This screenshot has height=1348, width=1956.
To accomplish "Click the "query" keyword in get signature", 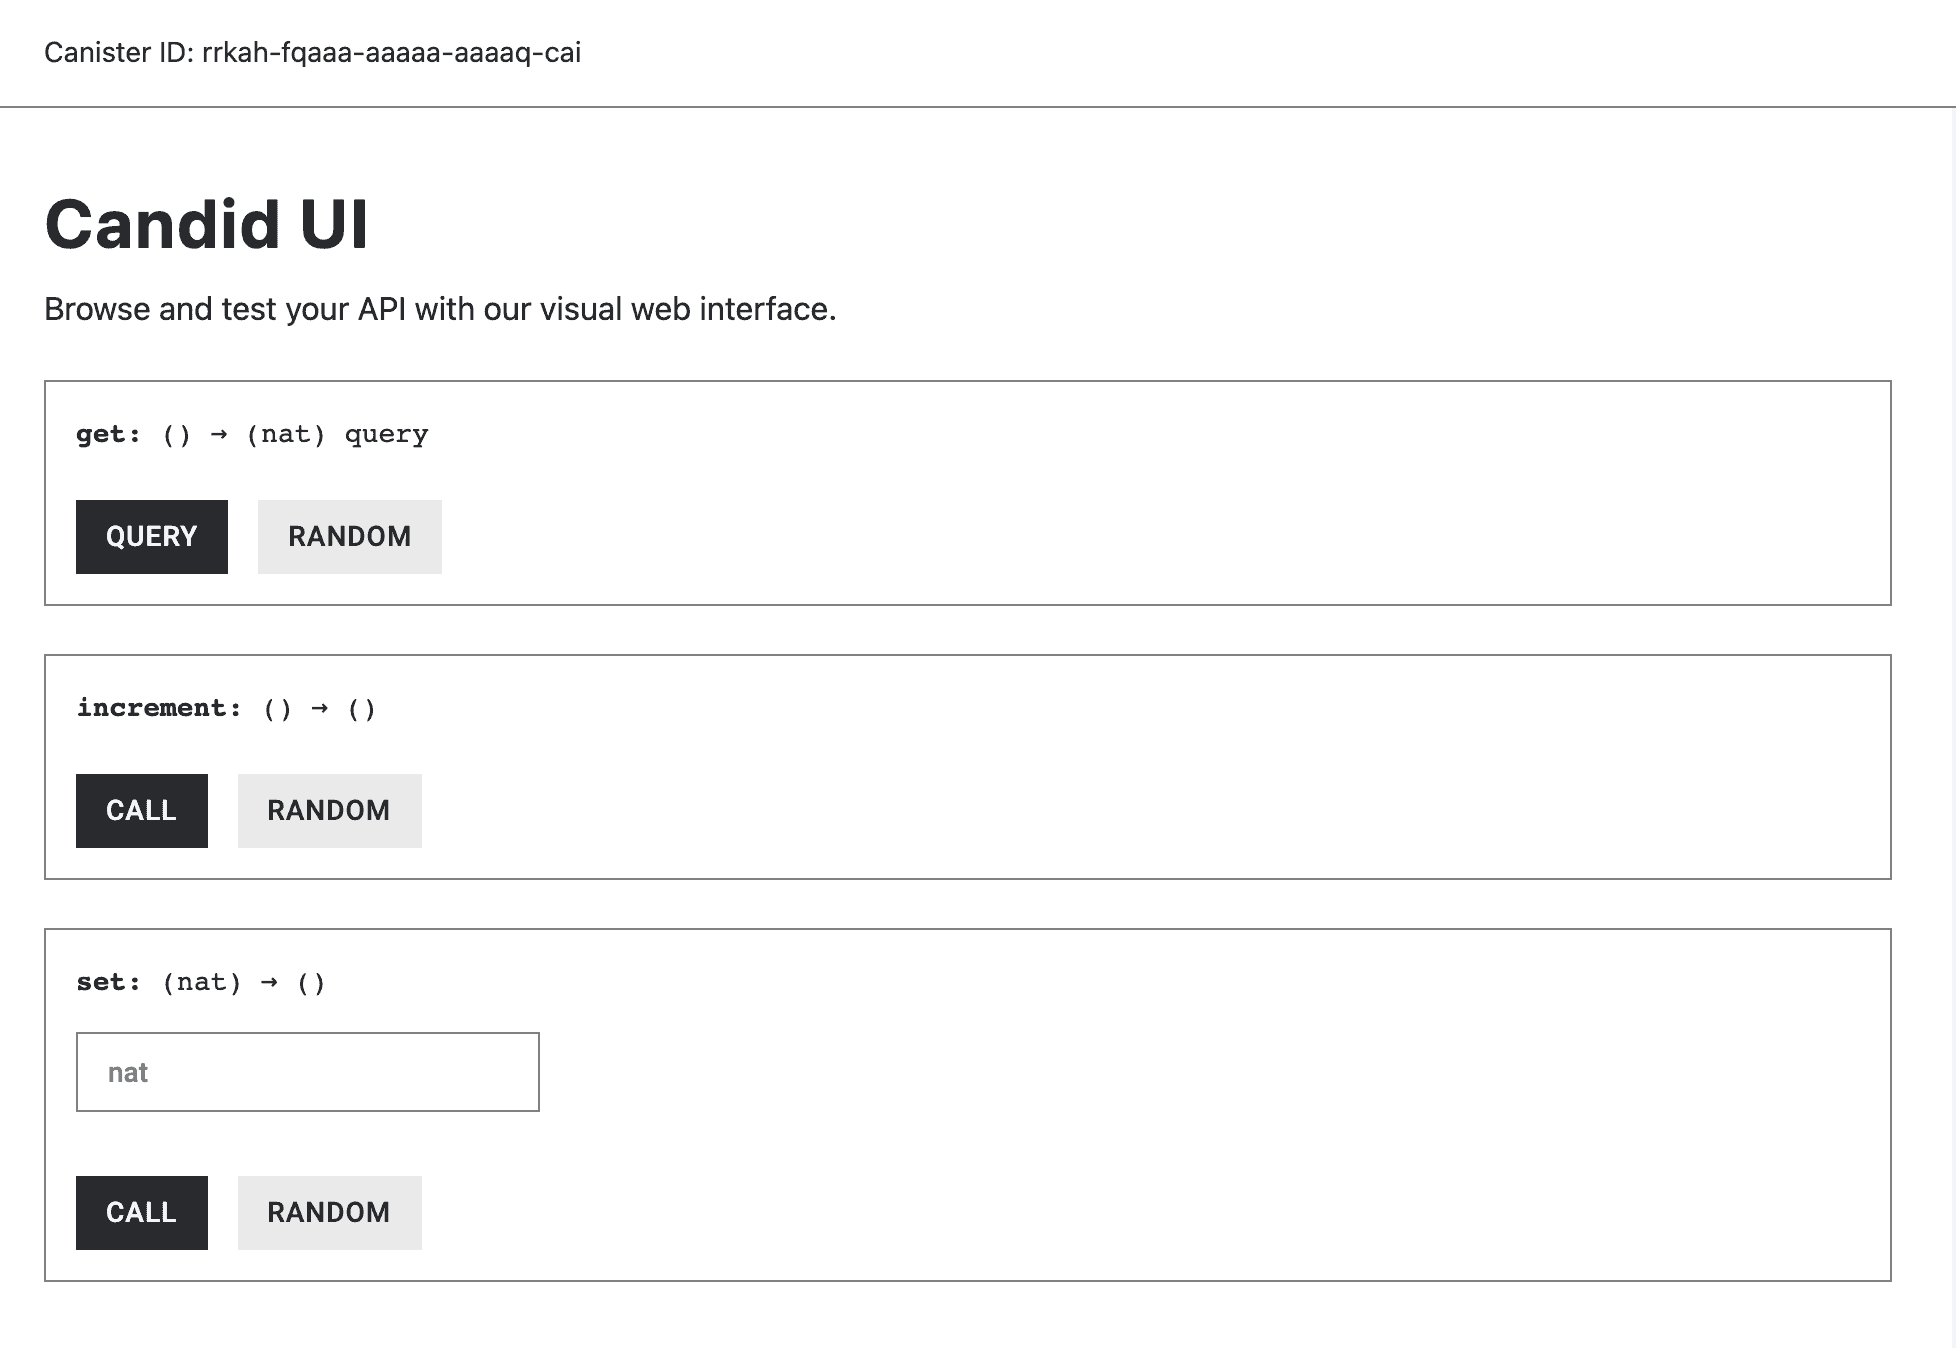I will click(386, 434).
